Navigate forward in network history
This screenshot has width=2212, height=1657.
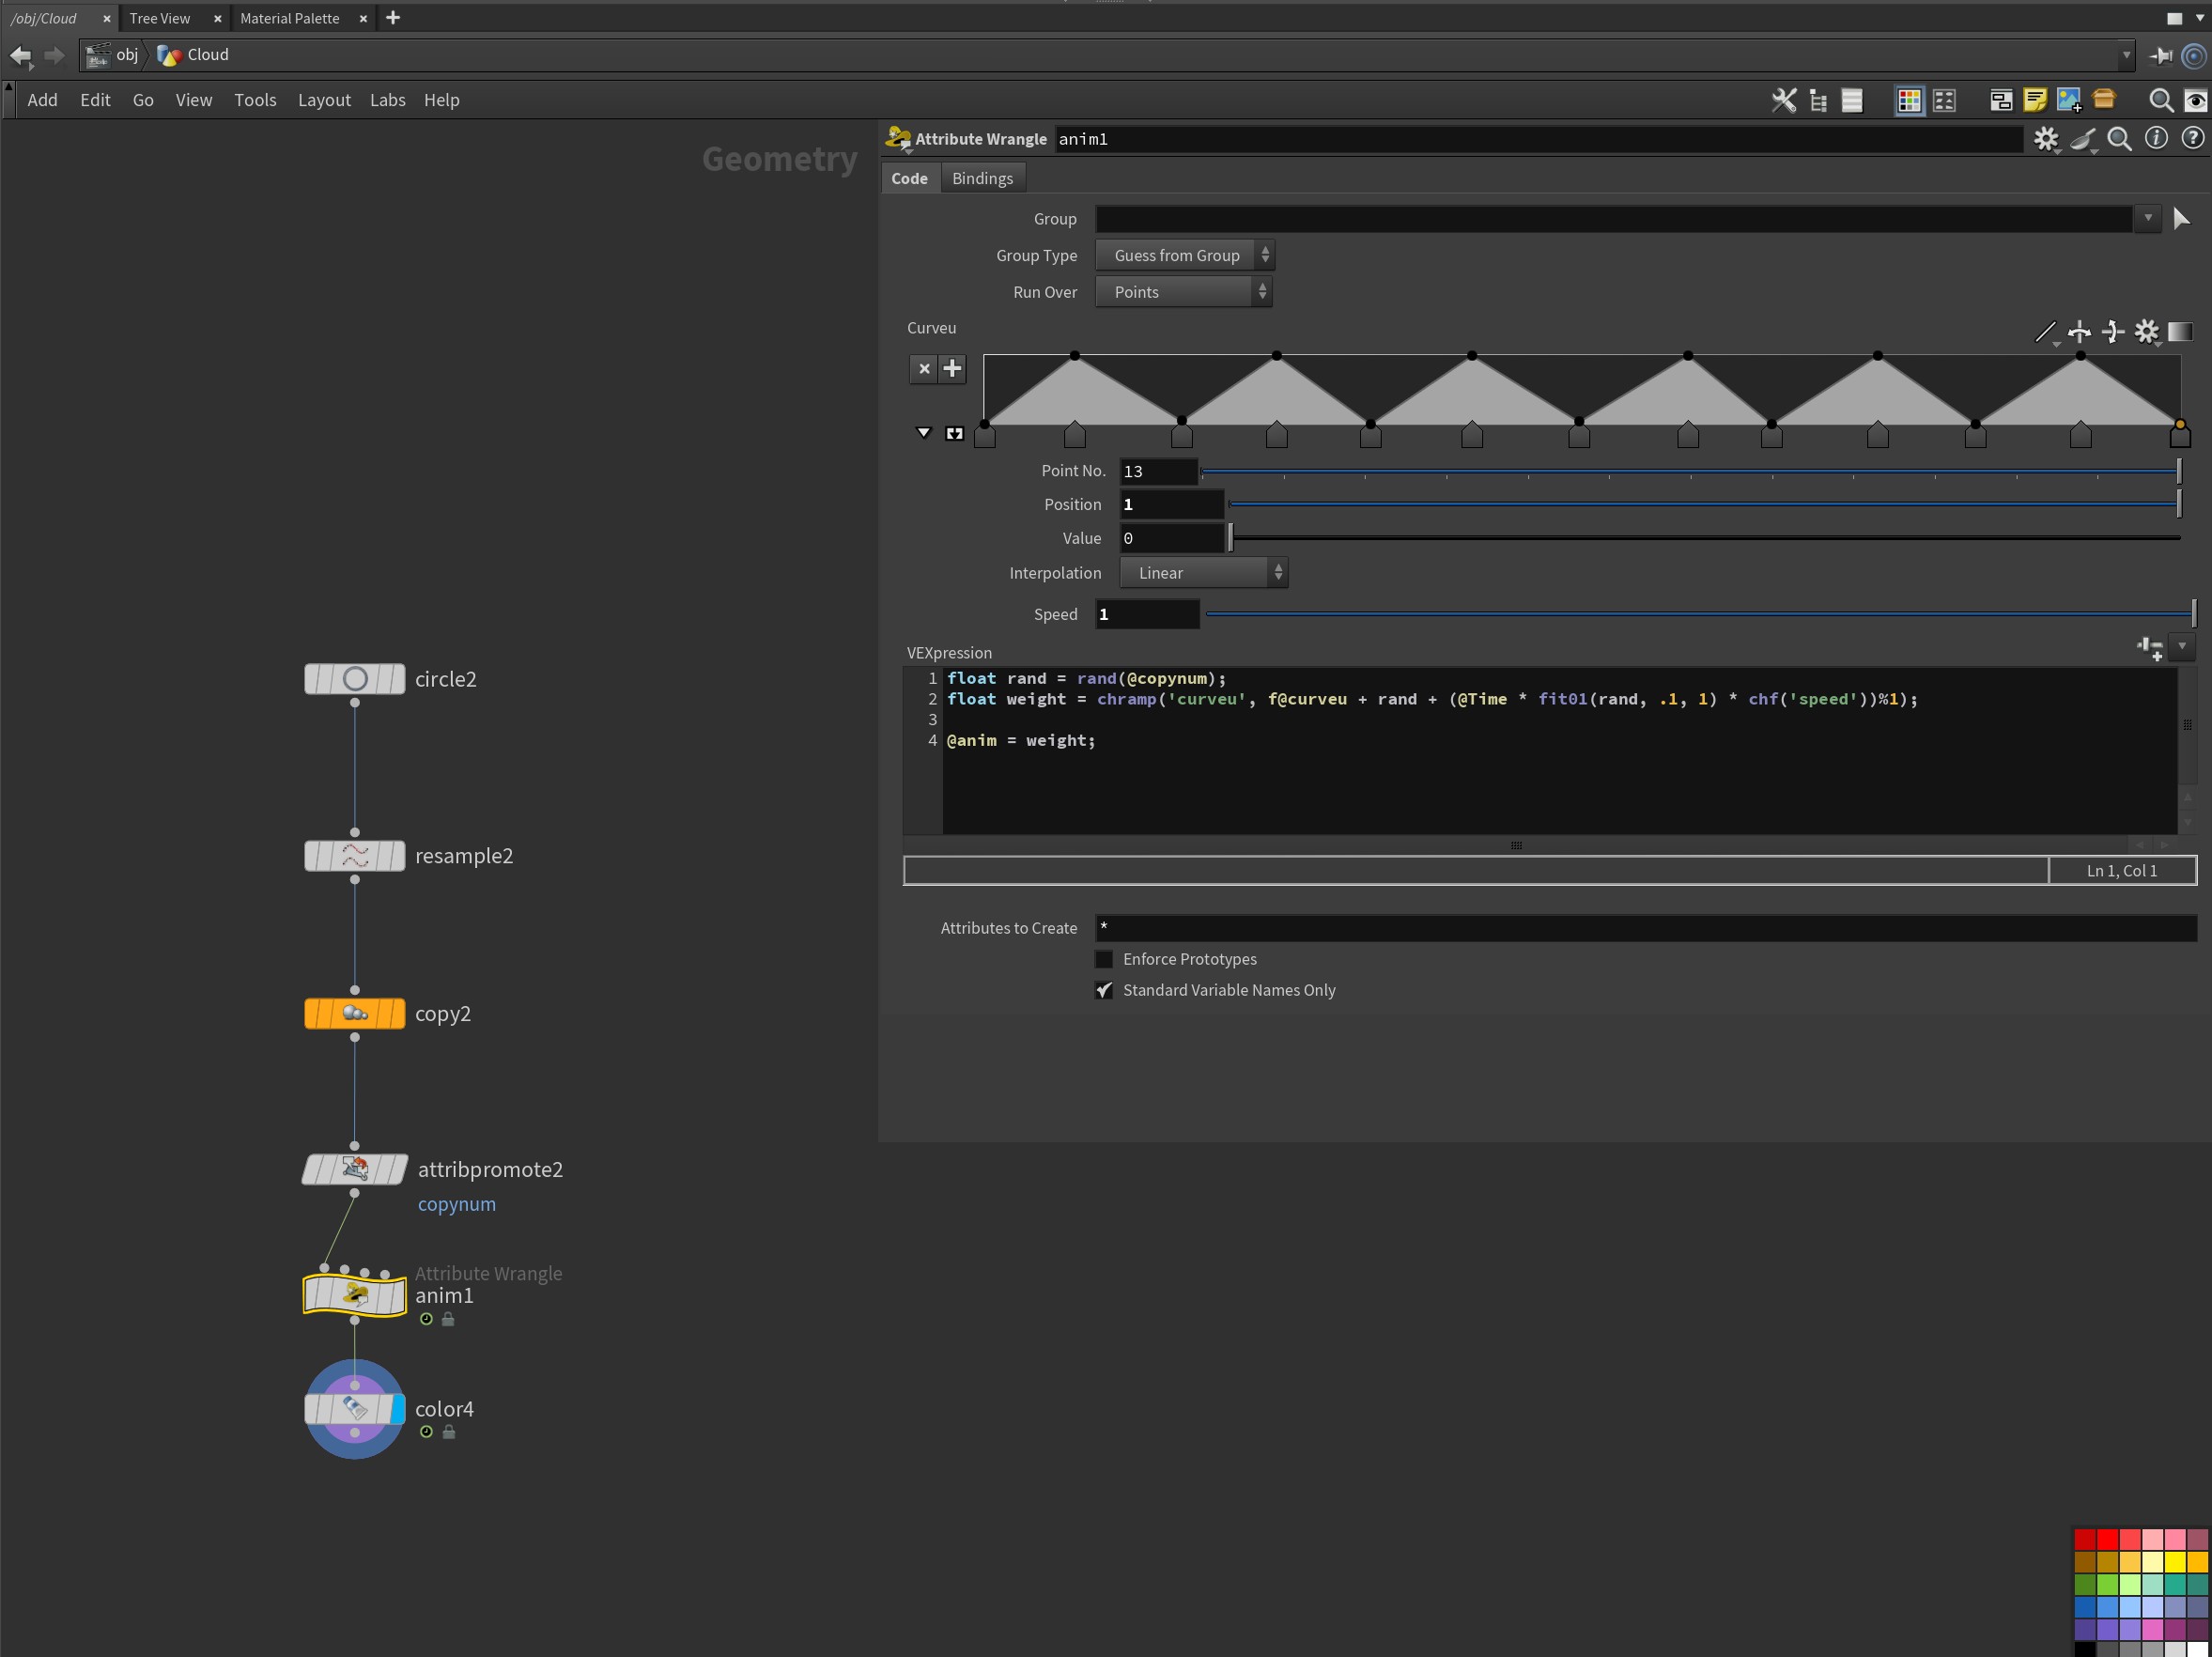pos(55,56)
